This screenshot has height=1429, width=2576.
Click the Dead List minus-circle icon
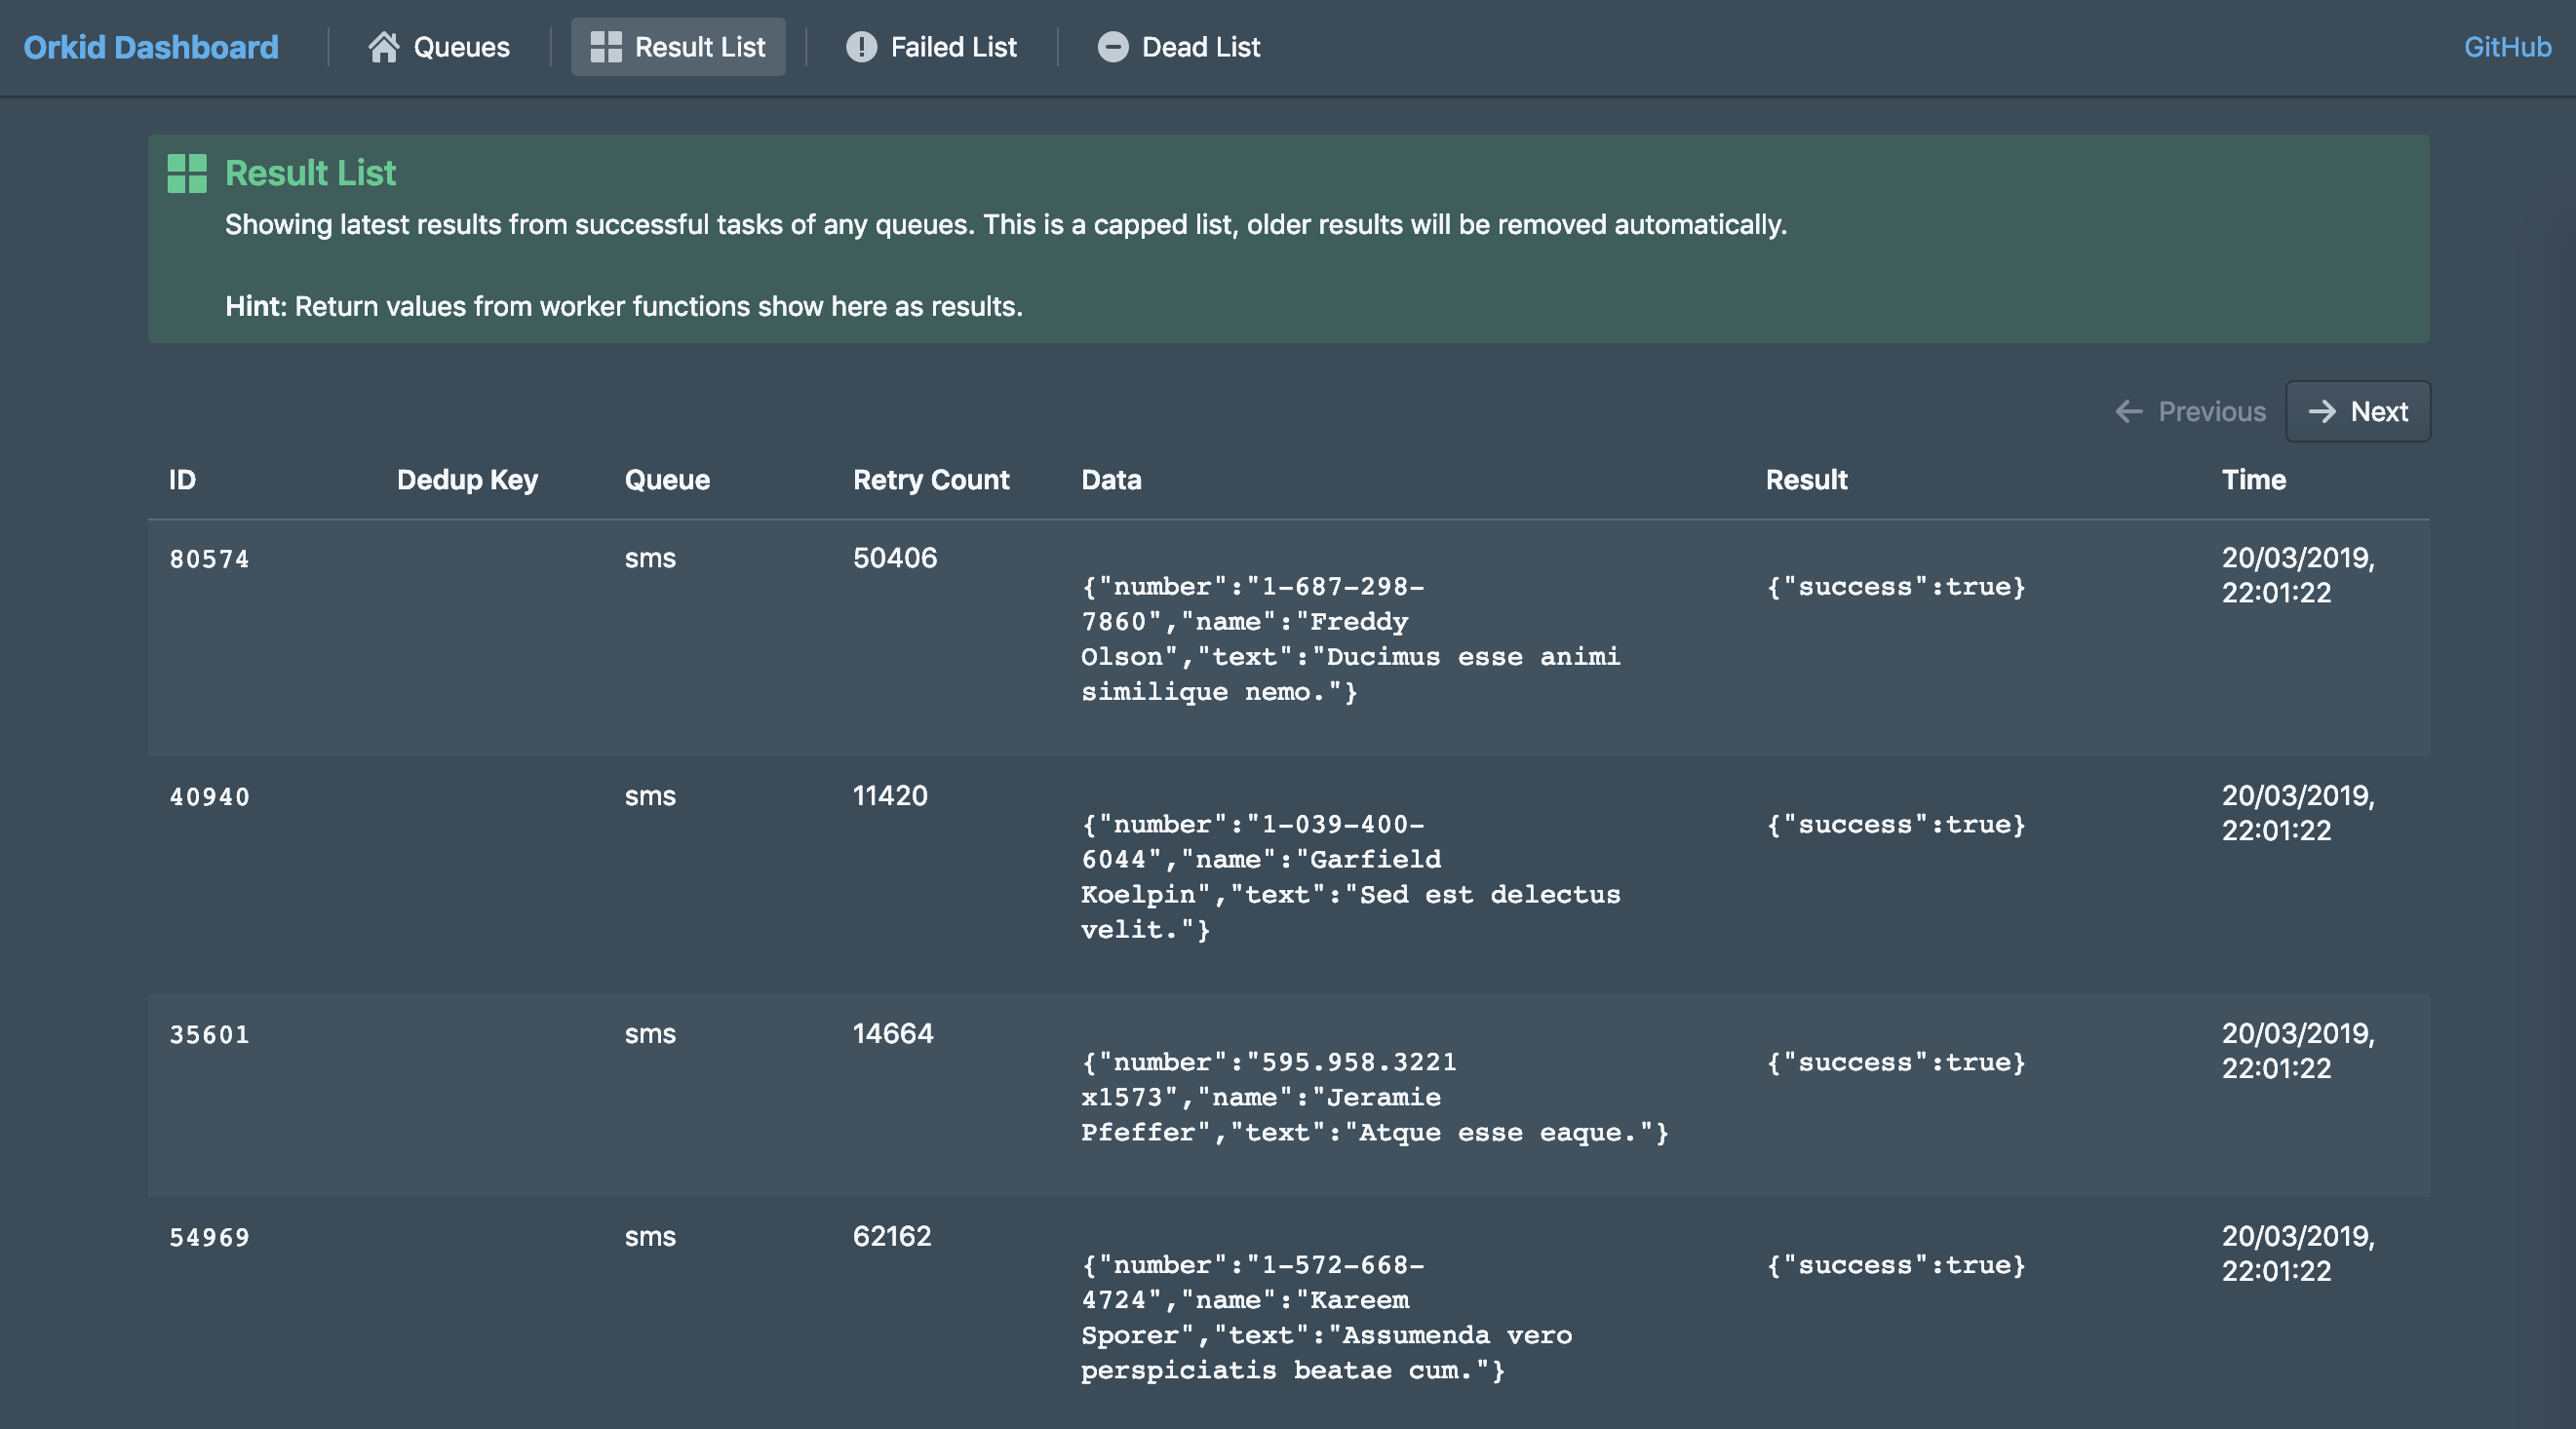coord(1112,47)
